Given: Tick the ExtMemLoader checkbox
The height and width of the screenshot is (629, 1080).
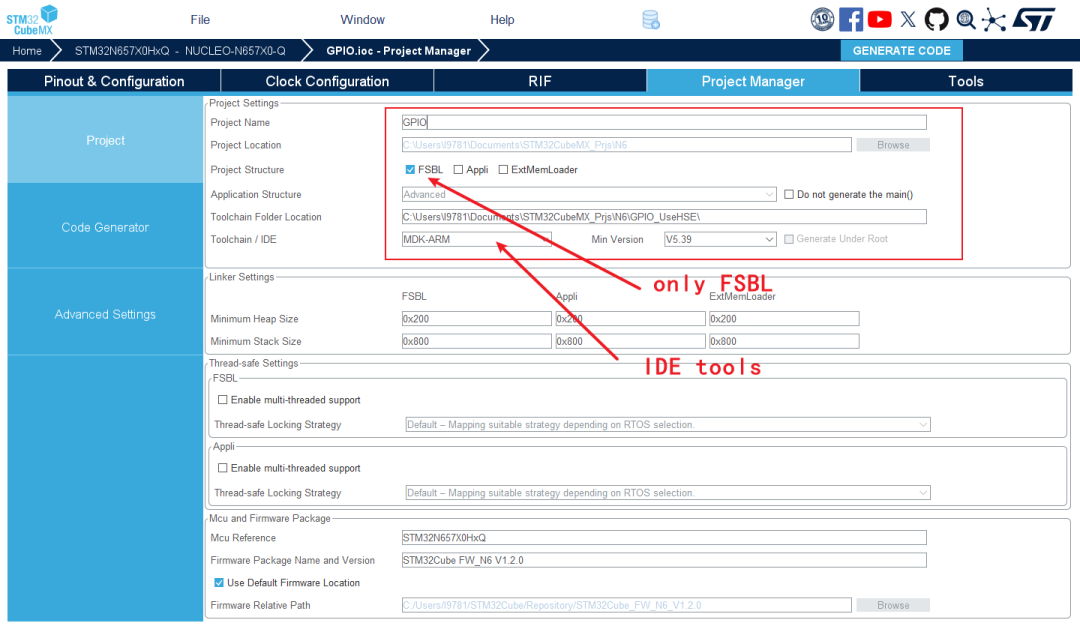Looking at the screenshot, I should 503,170.
